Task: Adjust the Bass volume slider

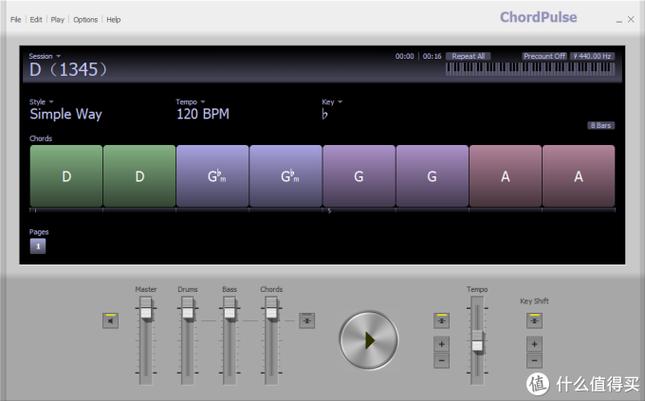Action: pyautogui.click(x=230, y=312)
